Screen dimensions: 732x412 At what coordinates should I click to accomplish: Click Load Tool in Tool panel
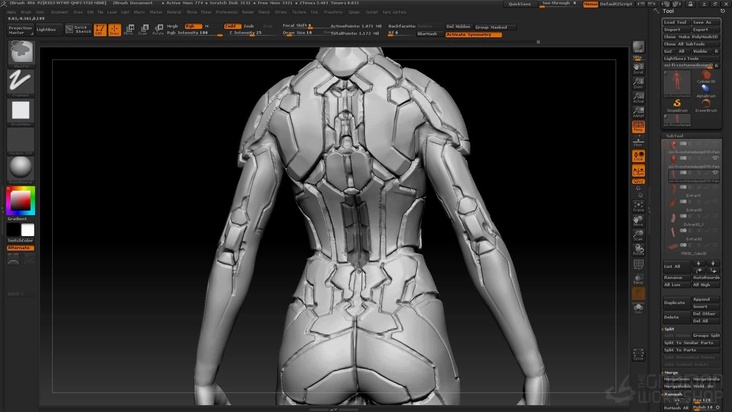tap(676, 22)
